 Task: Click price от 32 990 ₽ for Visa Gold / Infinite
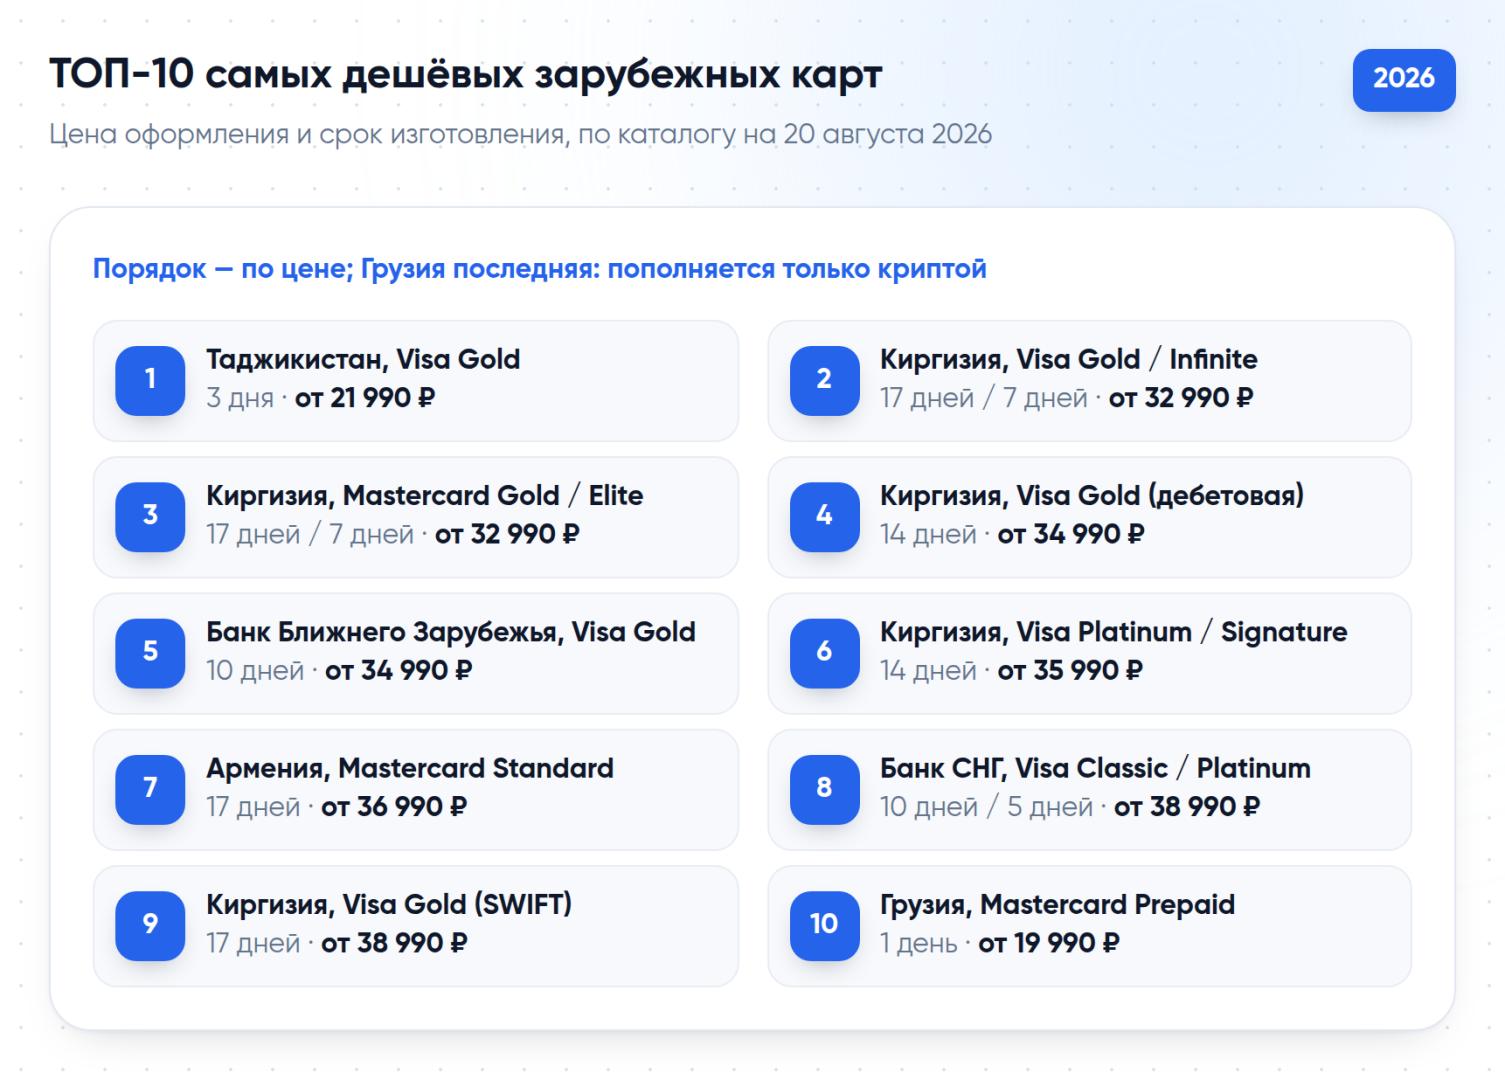(1181, 398)
